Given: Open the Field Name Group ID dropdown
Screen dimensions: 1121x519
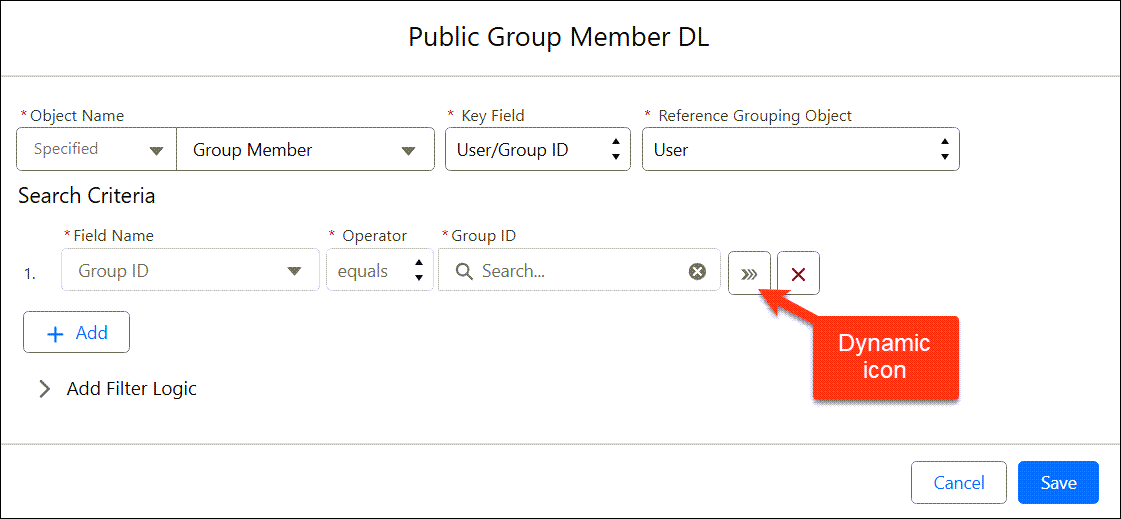Looking at the screenshot, I should (190, 270).
